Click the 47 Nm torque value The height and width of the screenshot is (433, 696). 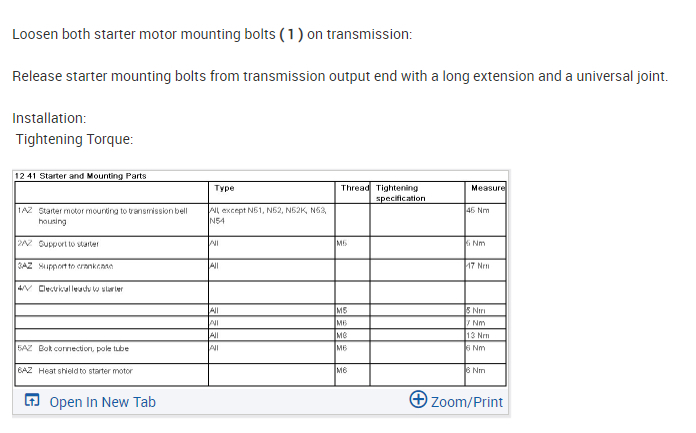pyautogui.click(x=476, y=266)
